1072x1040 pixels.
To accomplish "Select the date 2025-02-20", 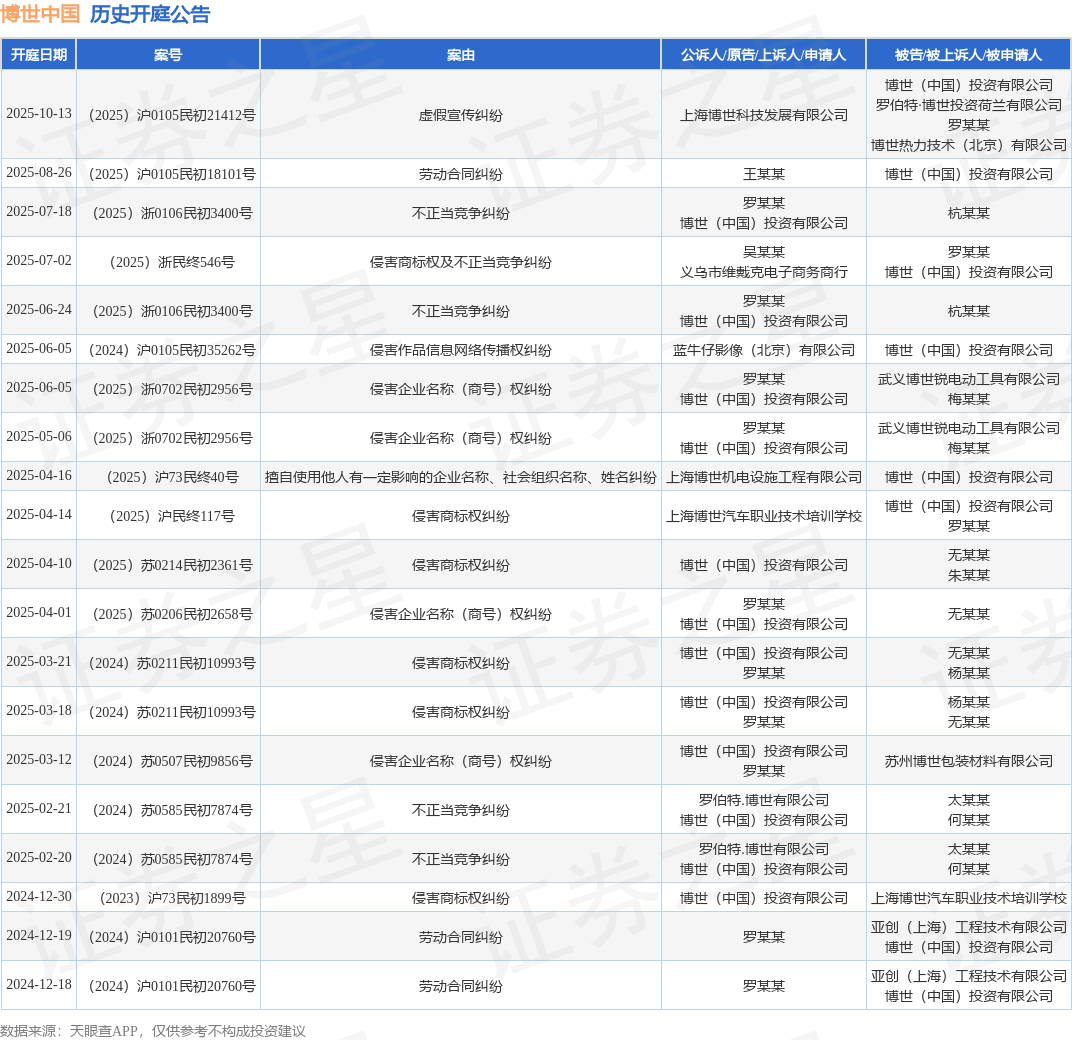I will (x=39, y=857).
